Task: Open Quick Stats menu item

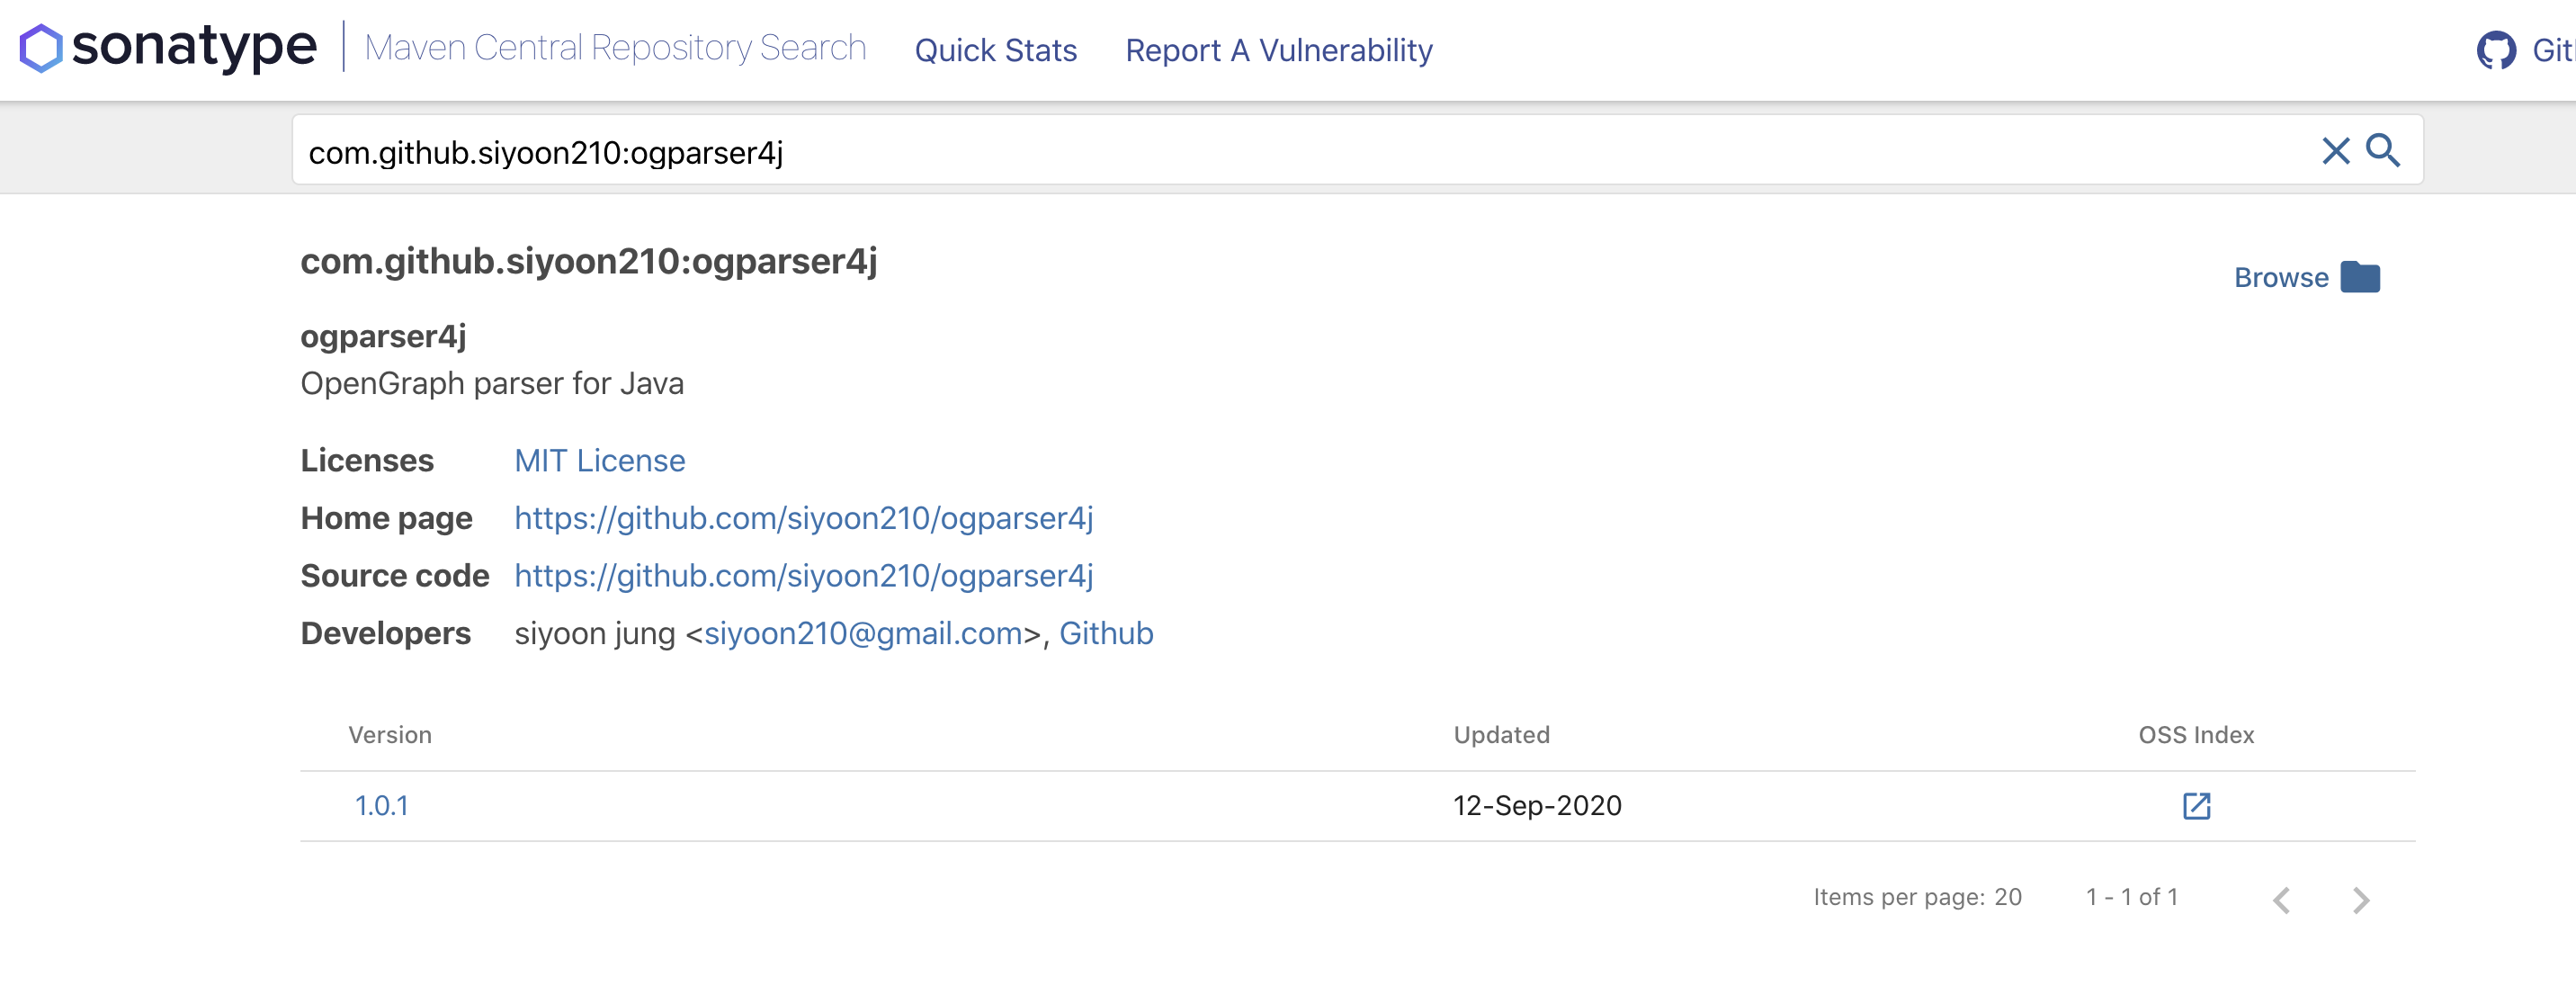Action: [x=995, y=50]
